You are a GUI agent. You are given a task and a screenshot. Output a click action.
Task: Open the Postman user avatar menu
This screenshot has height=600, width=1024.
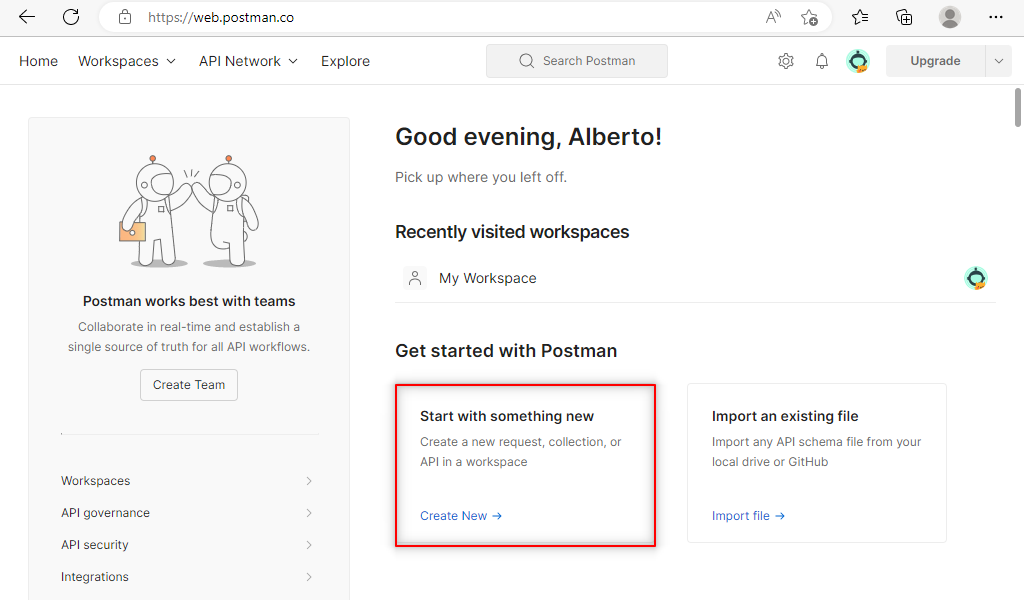pos(858,61)
